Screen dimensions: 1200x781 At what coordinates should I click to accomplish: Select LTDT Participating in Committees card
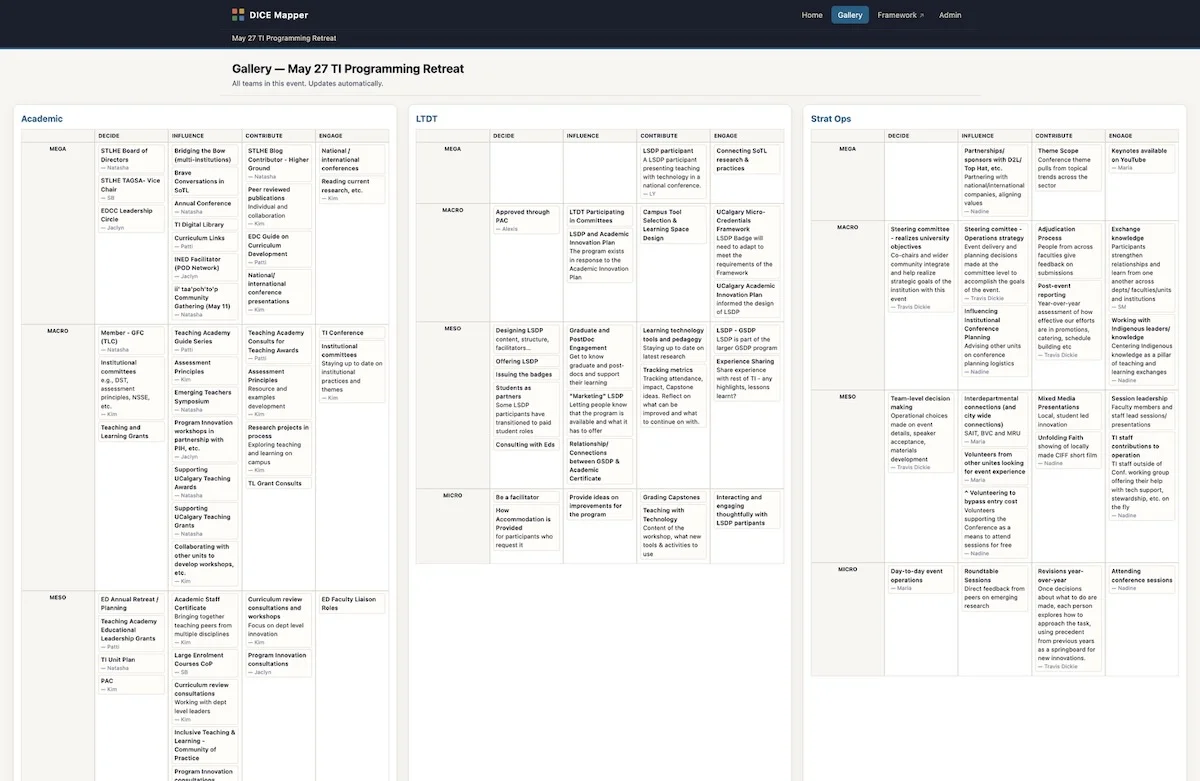[599, 215]
